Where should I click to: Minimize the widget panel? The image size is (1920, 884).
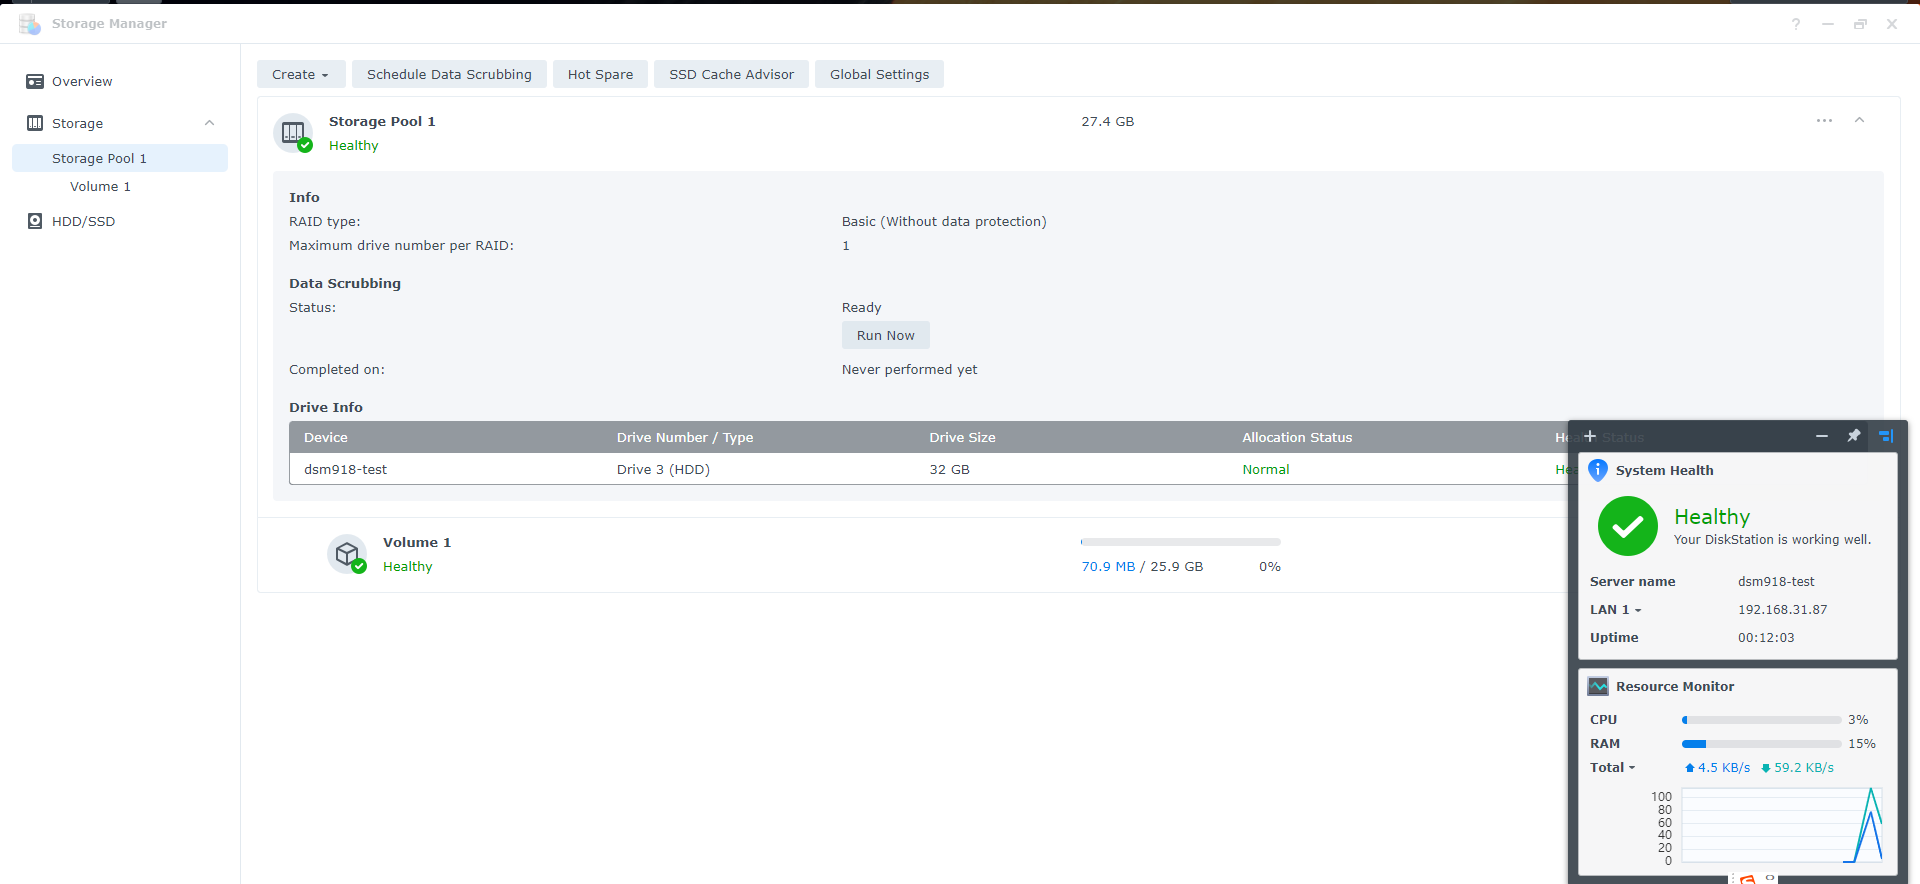pyautogui.click(x=1822, y=436)
